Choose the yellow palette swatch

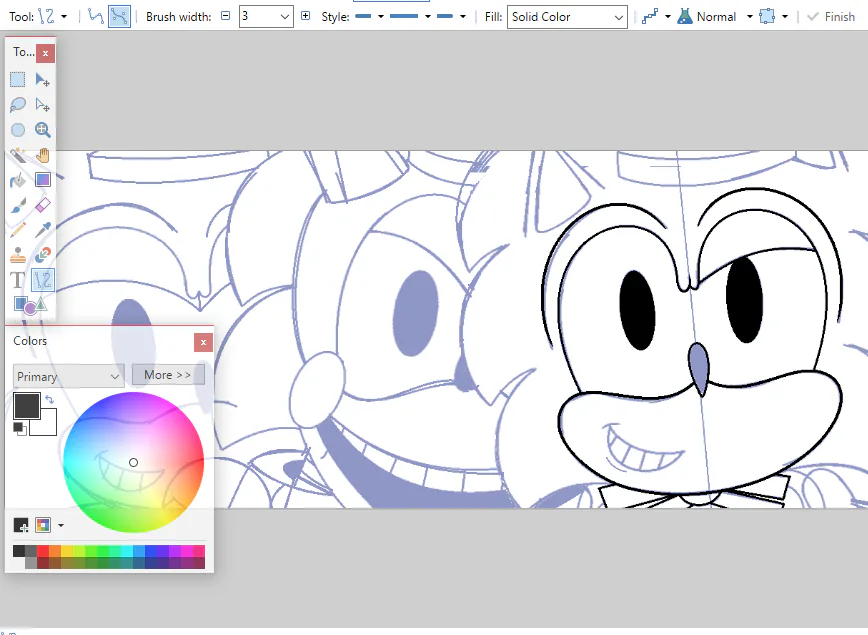point(67,551)
